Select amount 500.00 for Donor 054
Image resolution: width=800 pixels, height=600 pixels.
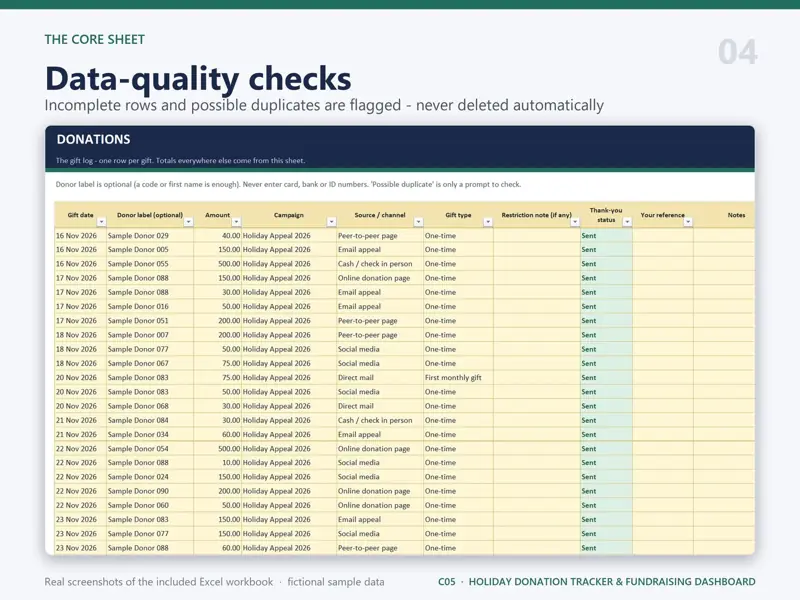pos(217,449)
